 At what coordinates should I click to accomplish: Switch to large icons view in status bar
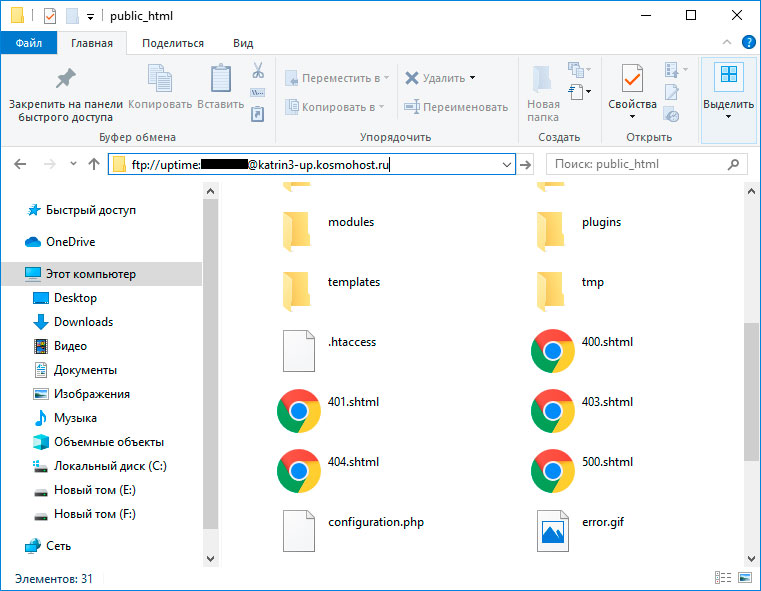point(745,577)
